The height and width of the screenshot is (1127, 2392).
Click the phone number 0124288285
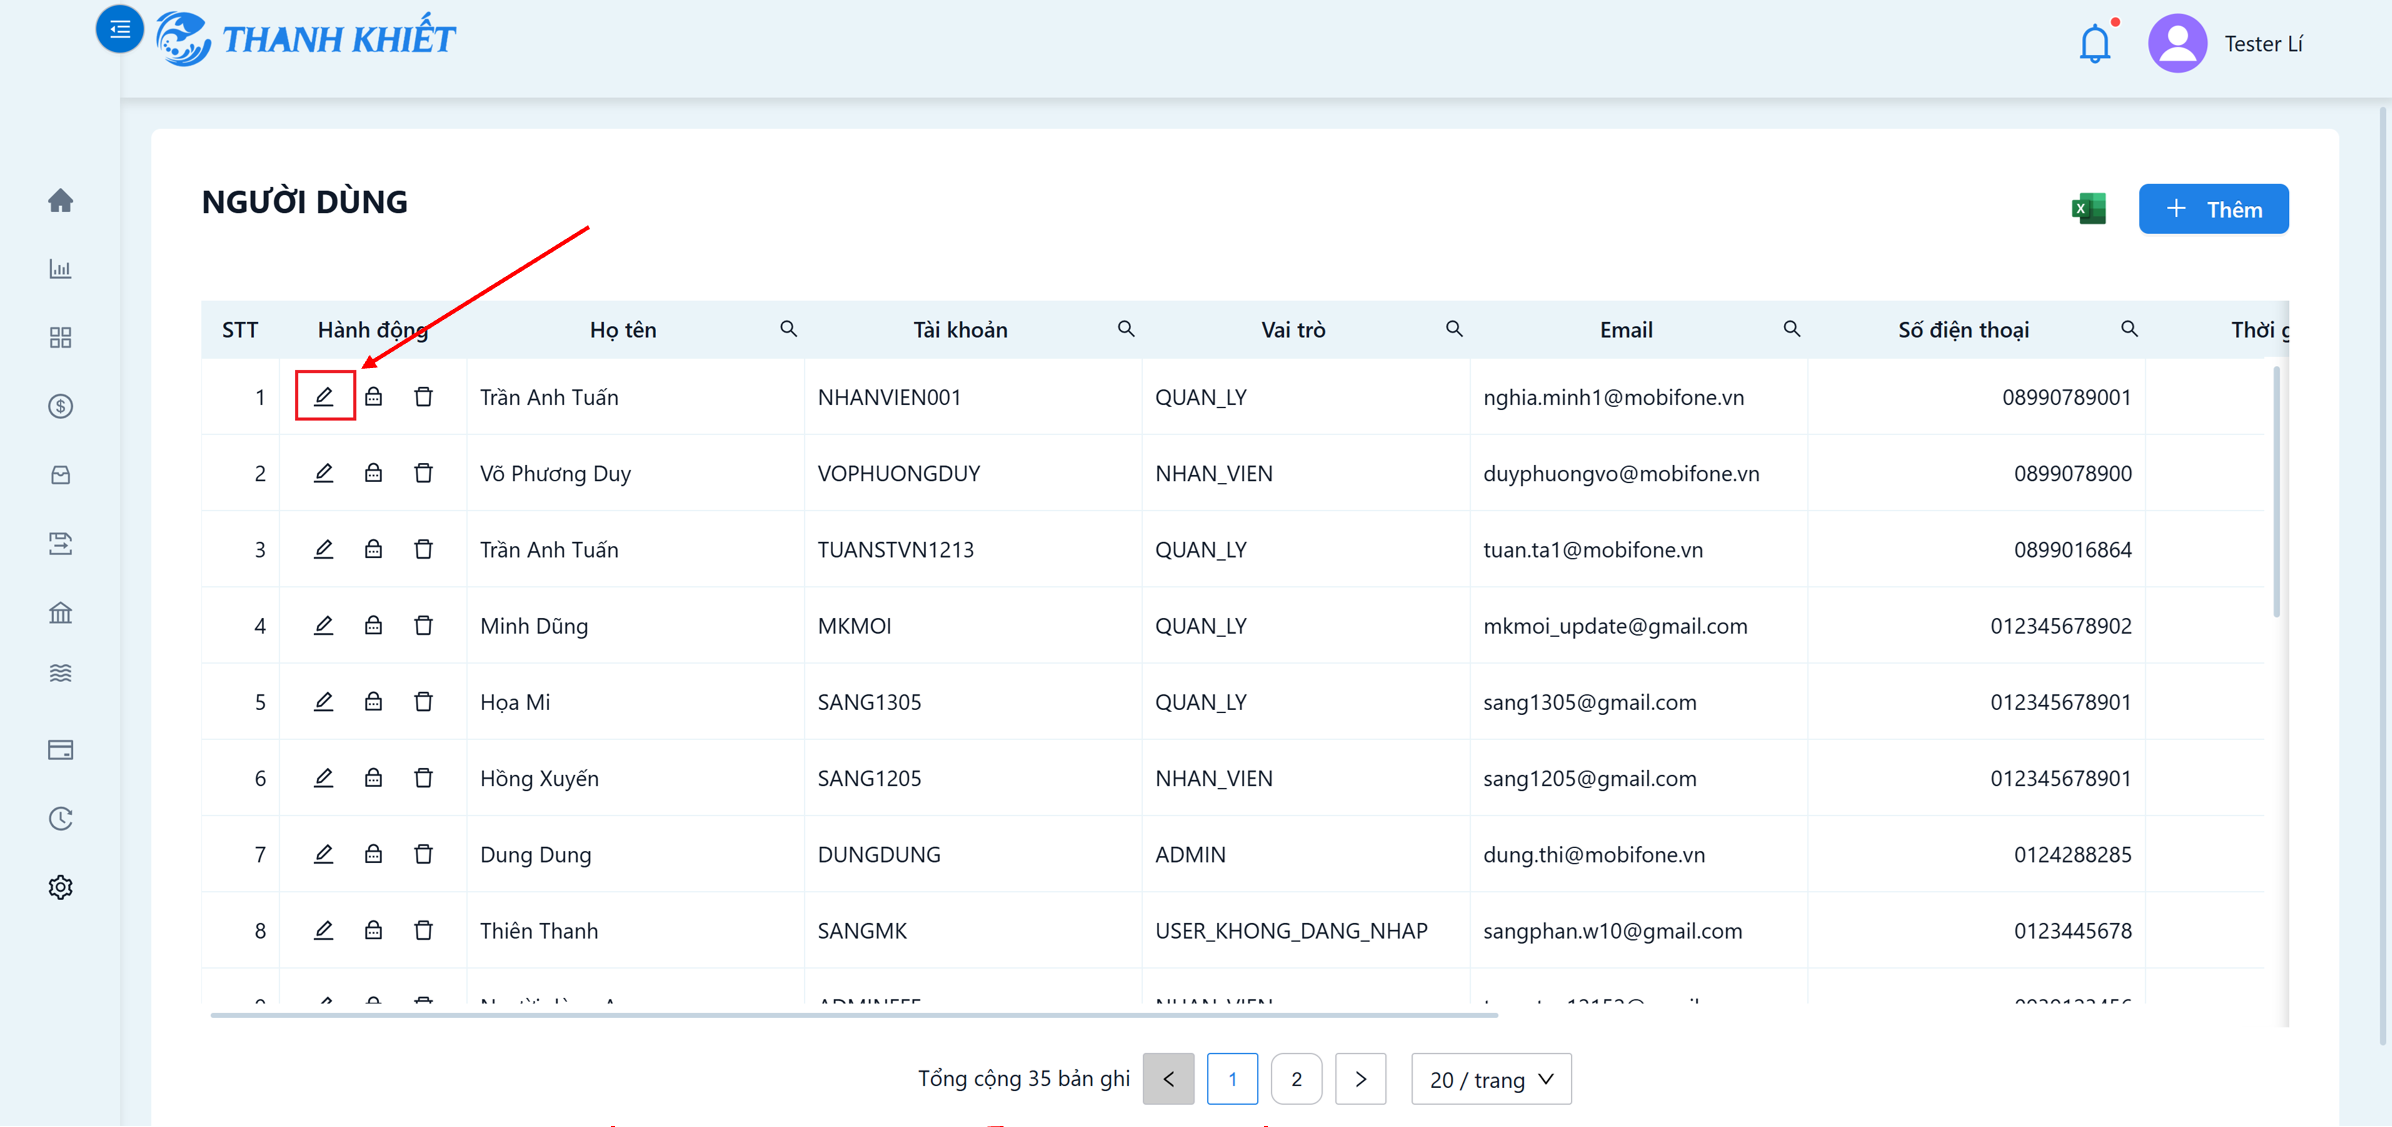[x=2072, y=854]
